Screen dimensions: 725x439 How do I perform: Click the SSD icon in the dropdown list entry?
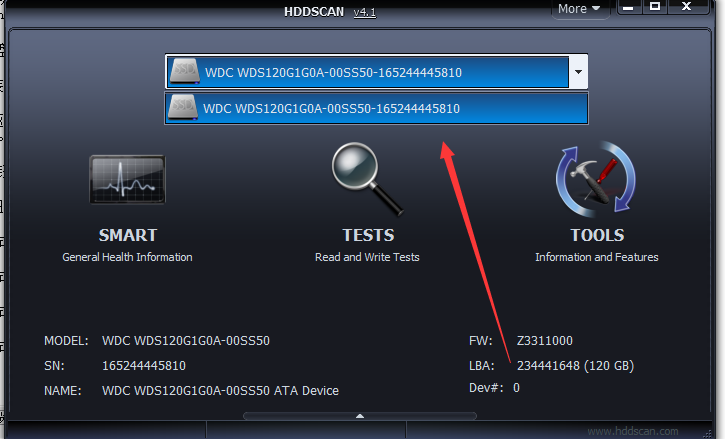(183, 107)
